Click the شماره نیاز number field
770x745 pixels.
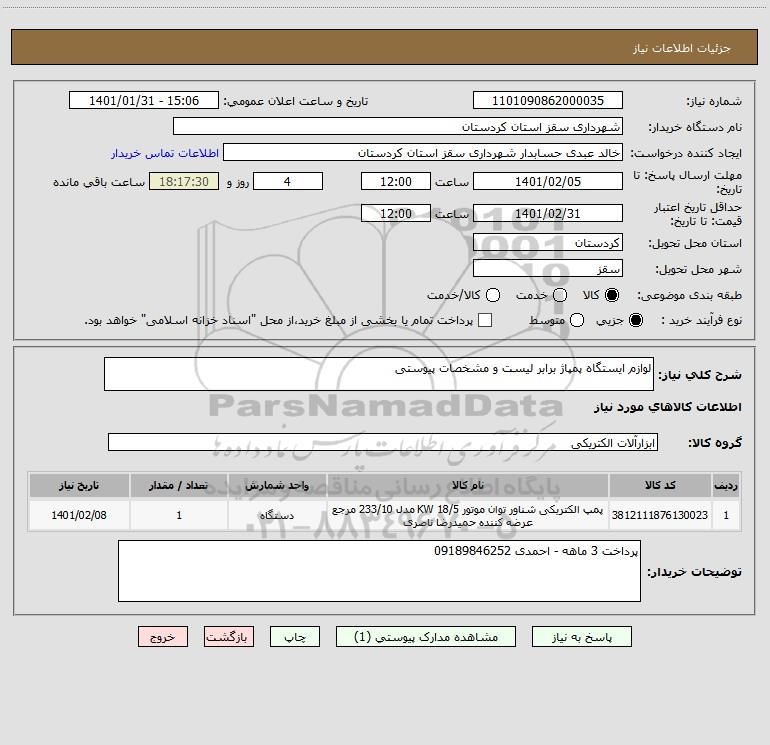tap(548, 101)
